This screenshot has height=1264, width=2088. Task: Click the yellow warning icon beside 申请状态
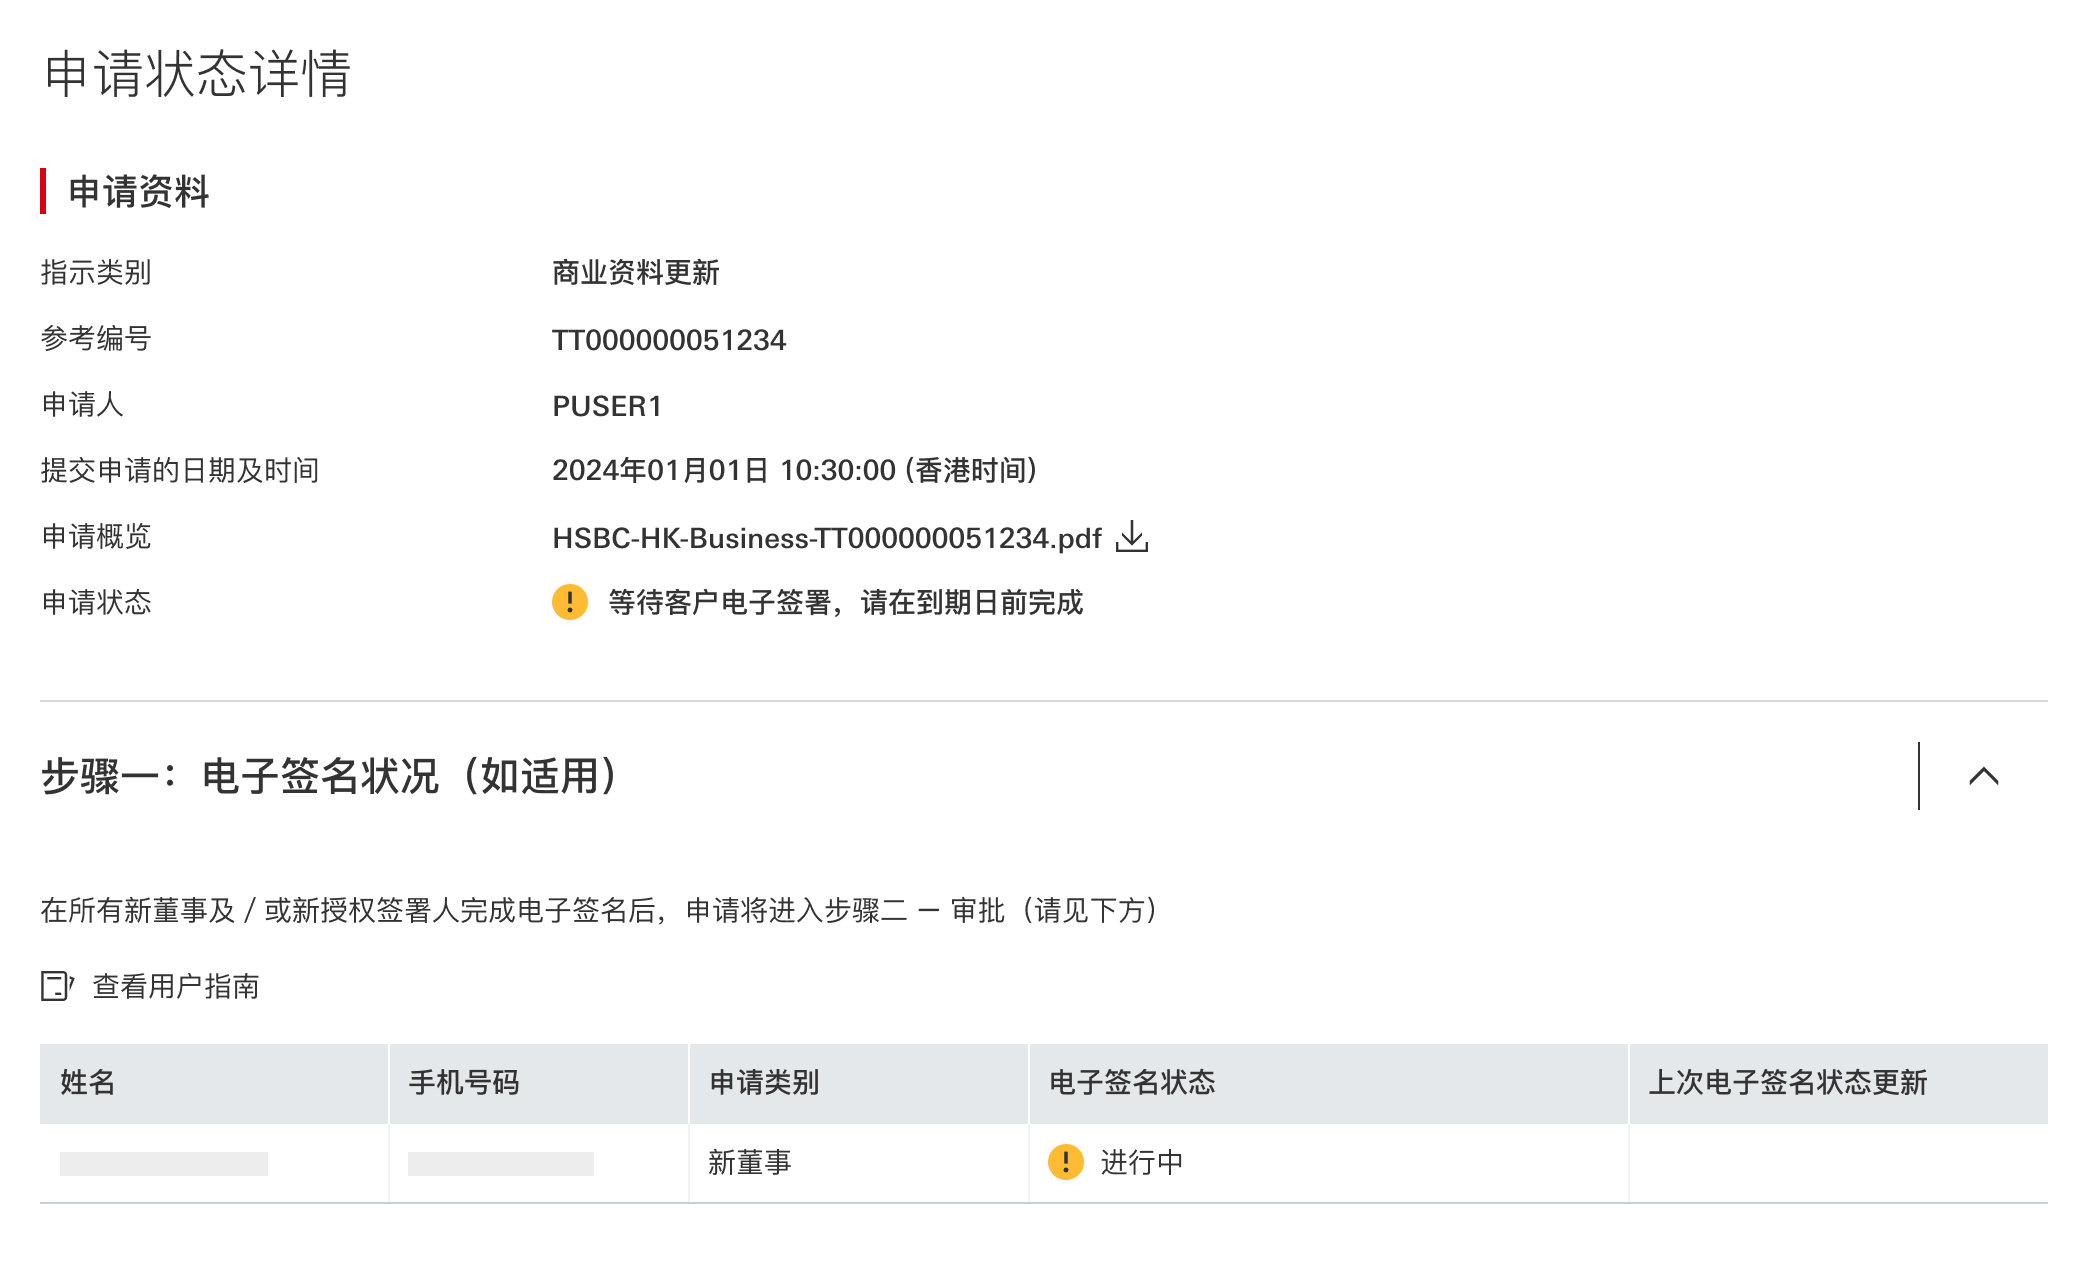[570, 602]
